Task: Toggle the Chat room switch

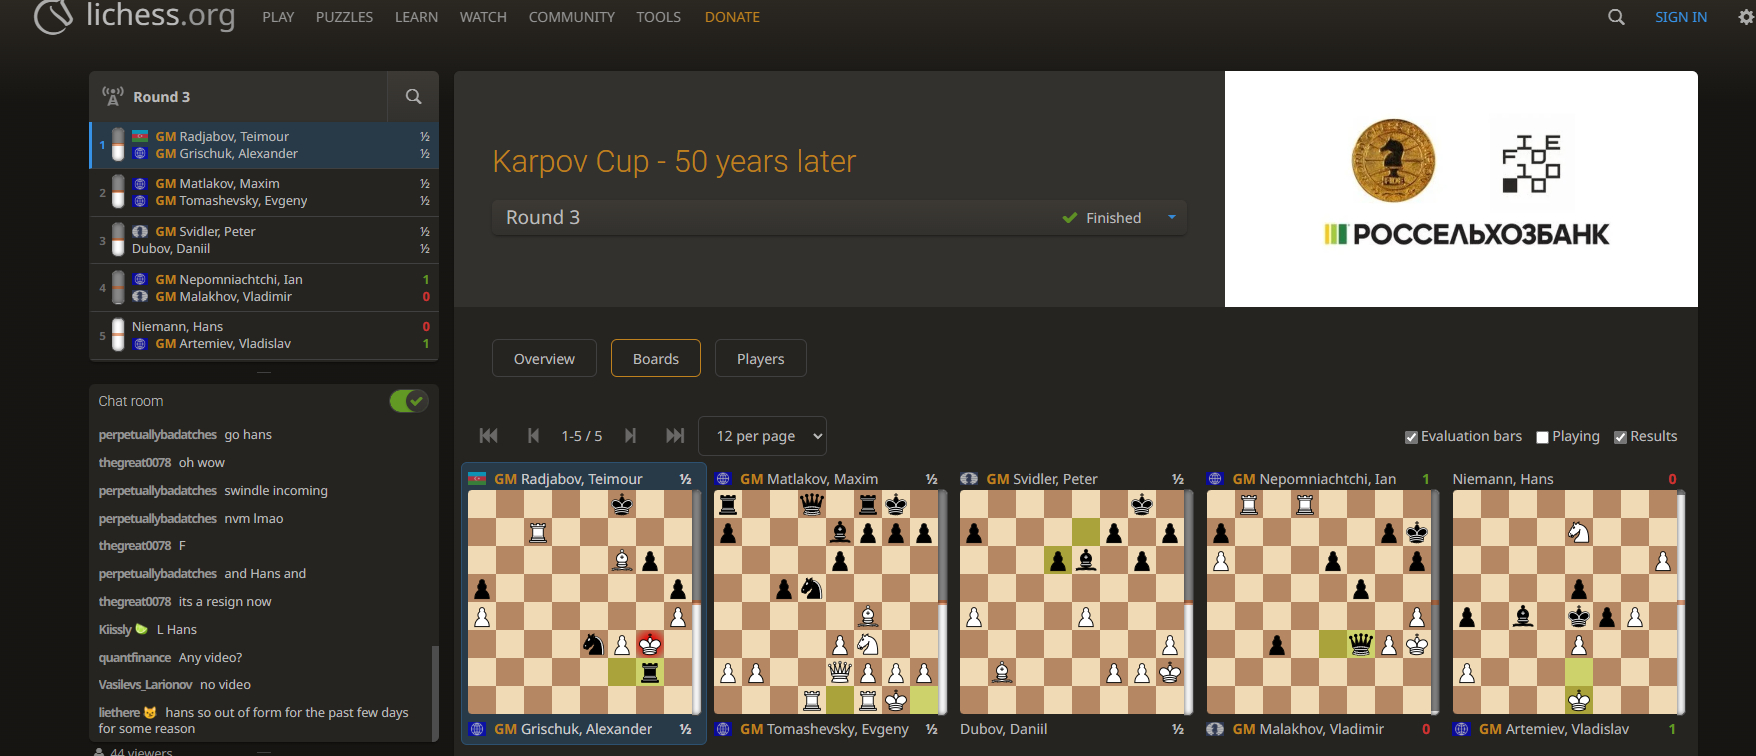Action: click(x=408, y=401)
